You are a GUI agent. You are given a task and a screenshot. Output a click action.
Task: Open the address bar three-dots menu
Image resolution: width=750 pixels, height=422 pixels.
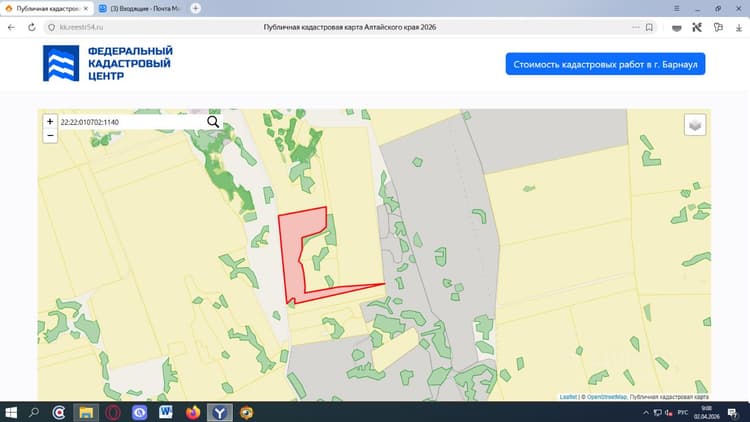tap(635, 27)
